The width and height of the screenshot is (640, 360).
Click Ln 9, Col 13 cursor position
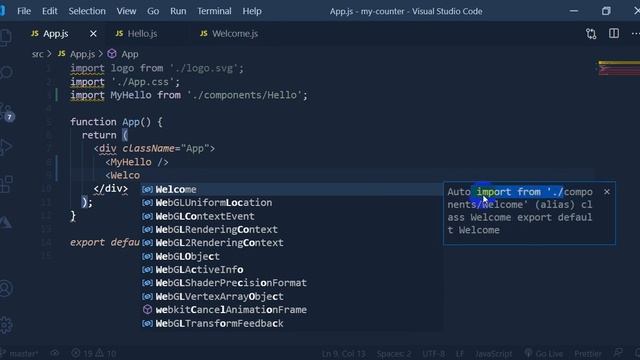[343, 353]
